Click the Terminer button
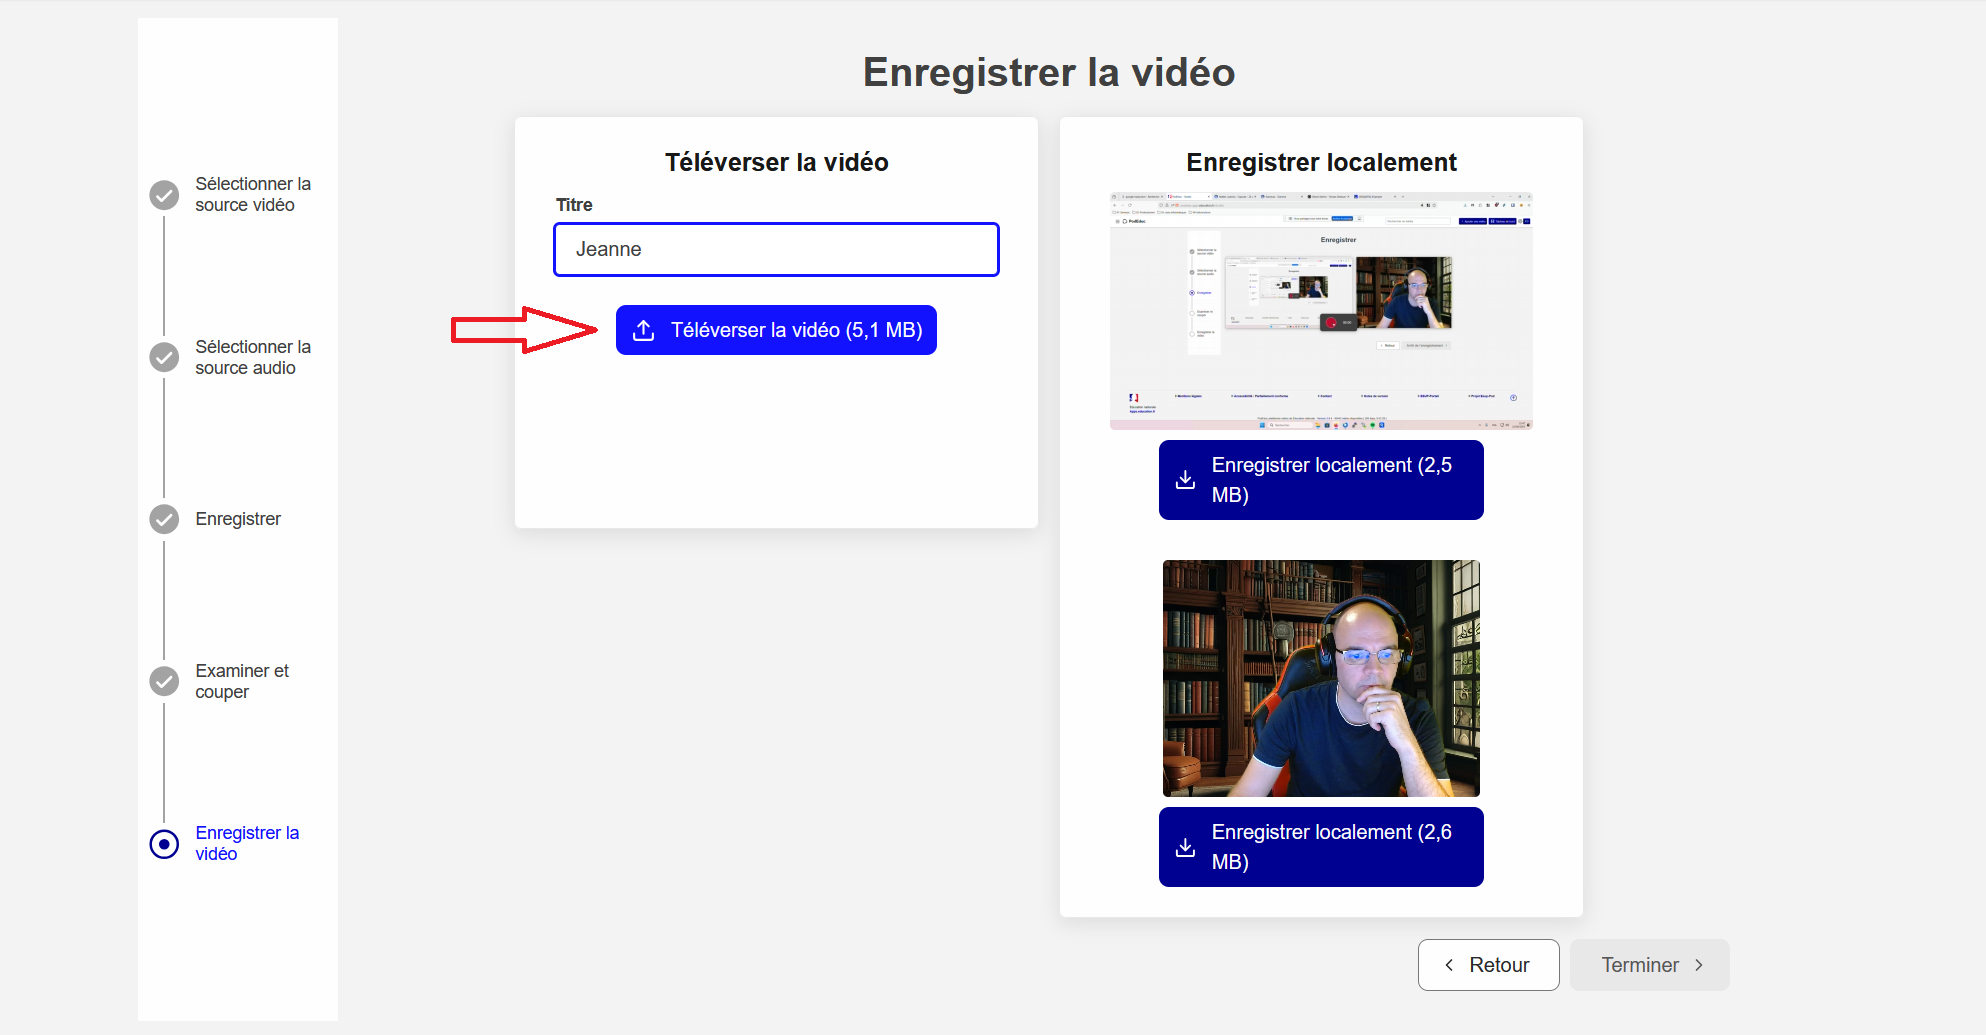1986x1035 pixels. click(x=1648, y=965)
